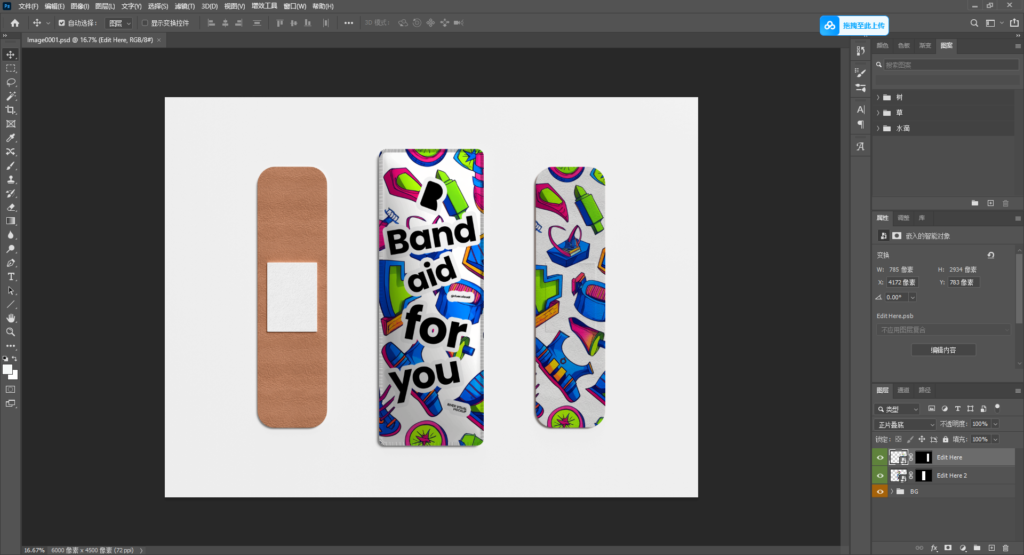Expand the BG group in Layers
Viewport: 1024px width, 555px height.
pos(891,492)
